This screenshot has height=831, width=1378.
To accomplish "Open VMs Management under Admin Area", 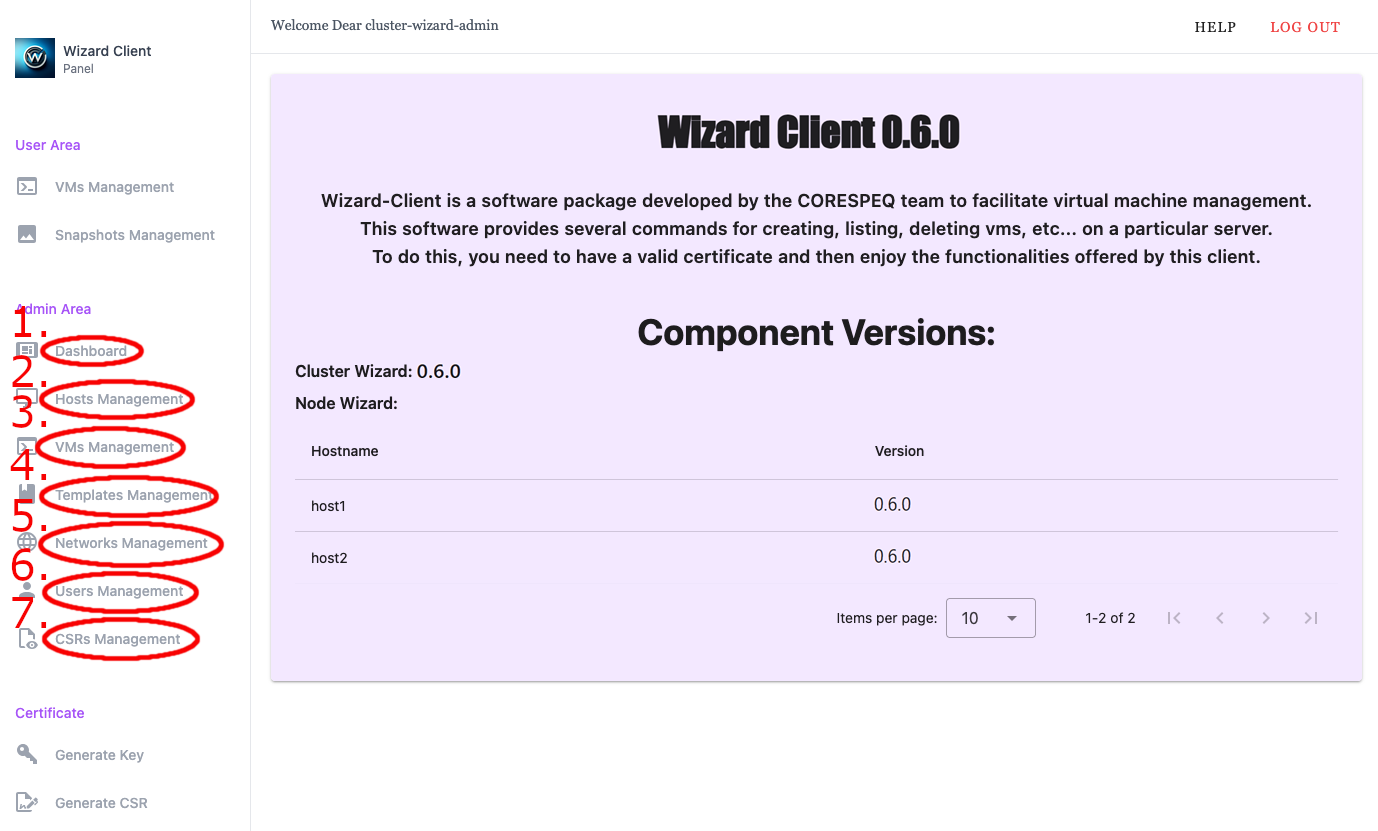I will (114, 447).
